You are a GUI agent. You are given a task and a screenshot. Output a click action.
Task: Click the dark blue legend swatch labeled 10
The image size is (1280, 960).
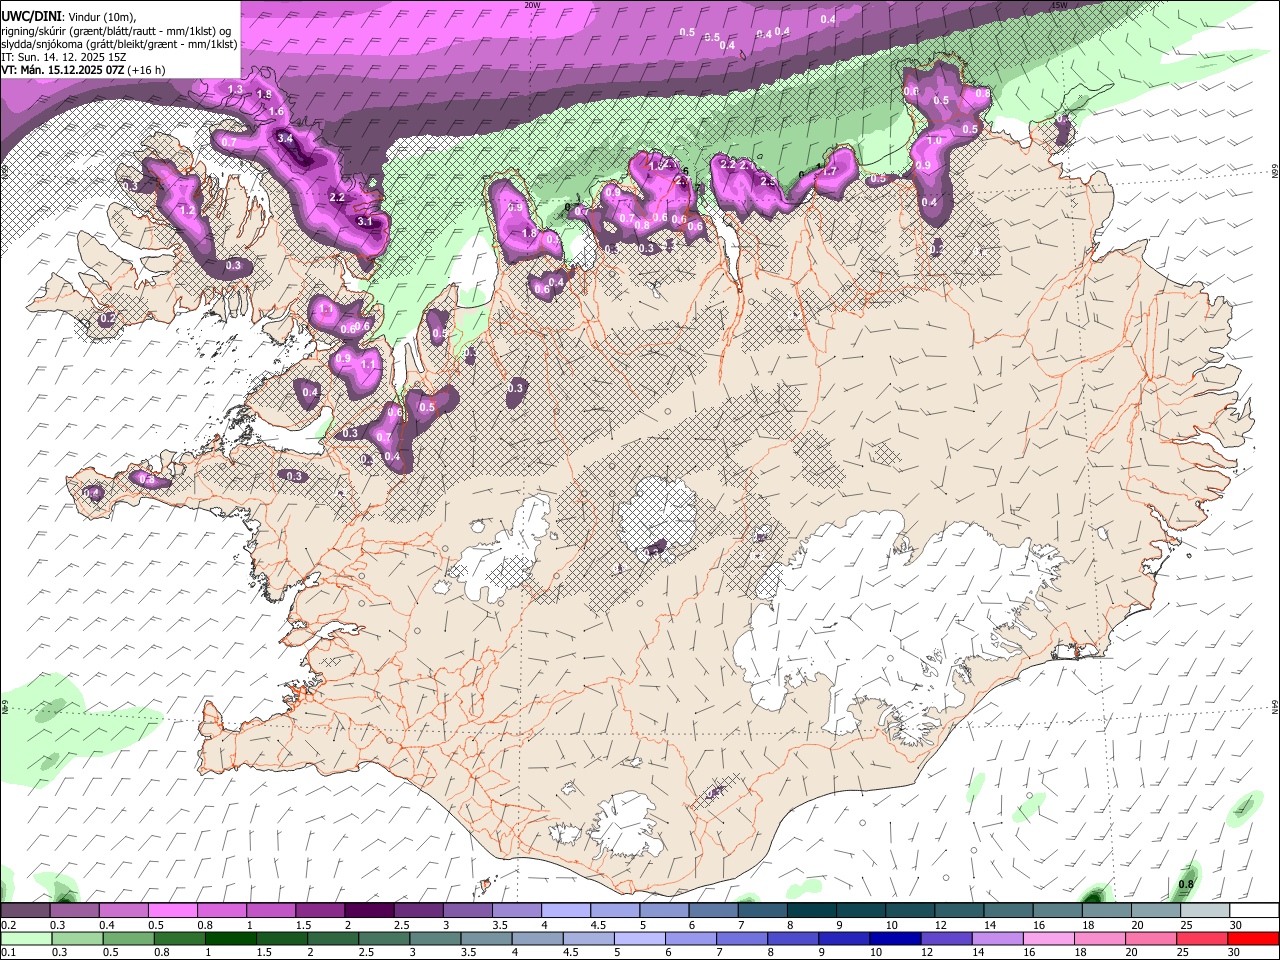(x=893, y=938)
